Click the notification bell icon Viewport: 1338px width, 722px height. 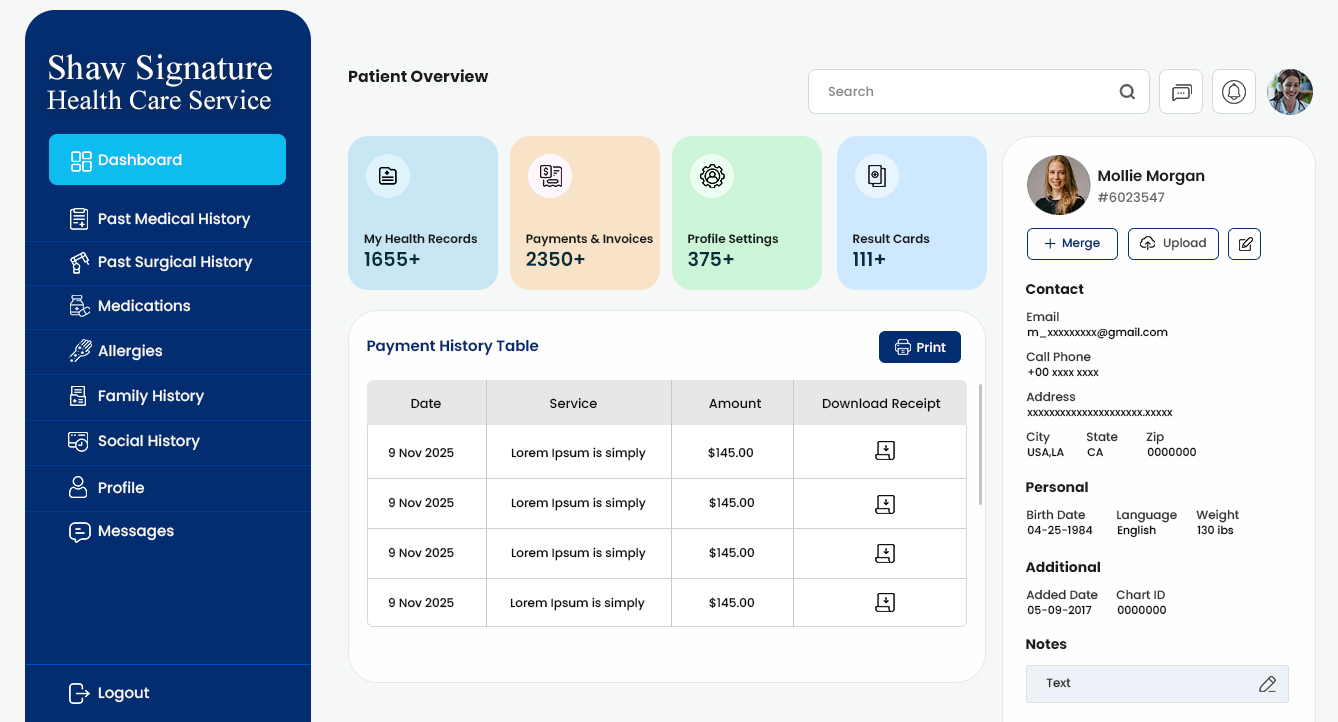[x=1234, y=92]
